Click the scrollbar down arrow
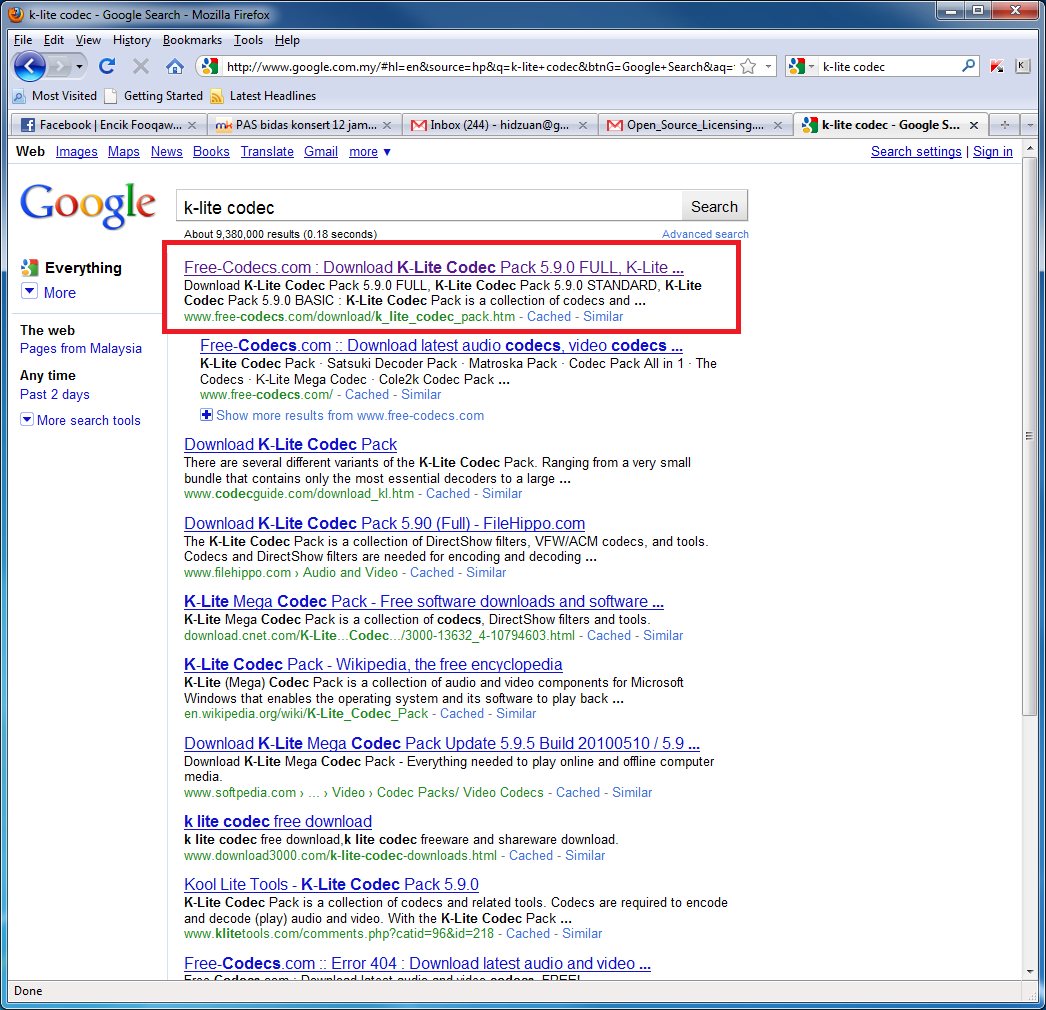Viewport: 1046px width, 1010px height. coord(1029,972)
